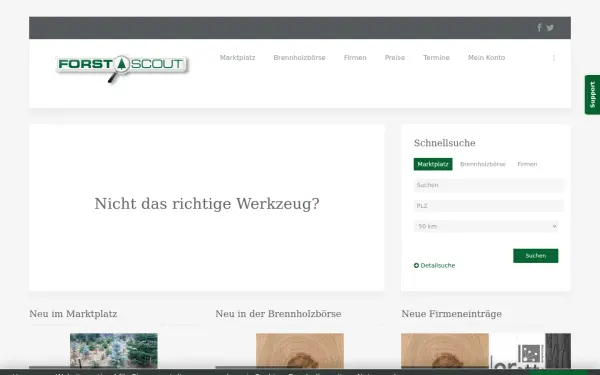Open the Mein Konto navigation menu

click(486, 57)
